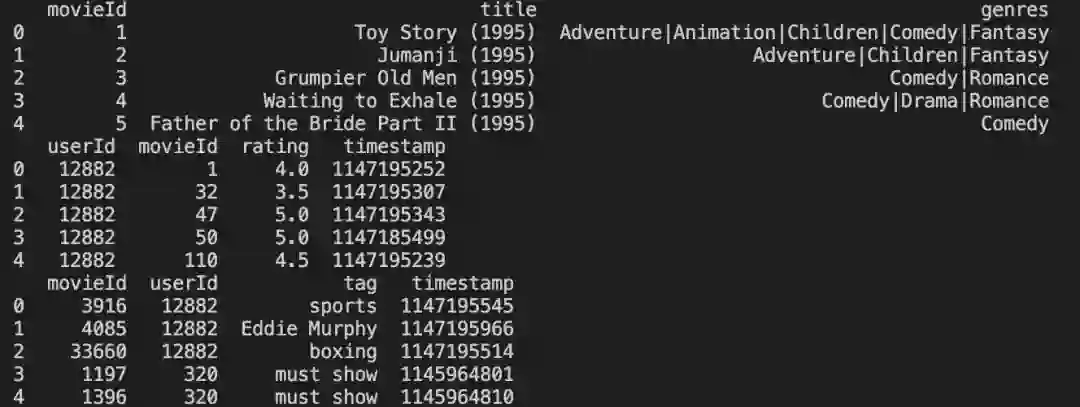Select the "sports" tag value

click(343, 306)
